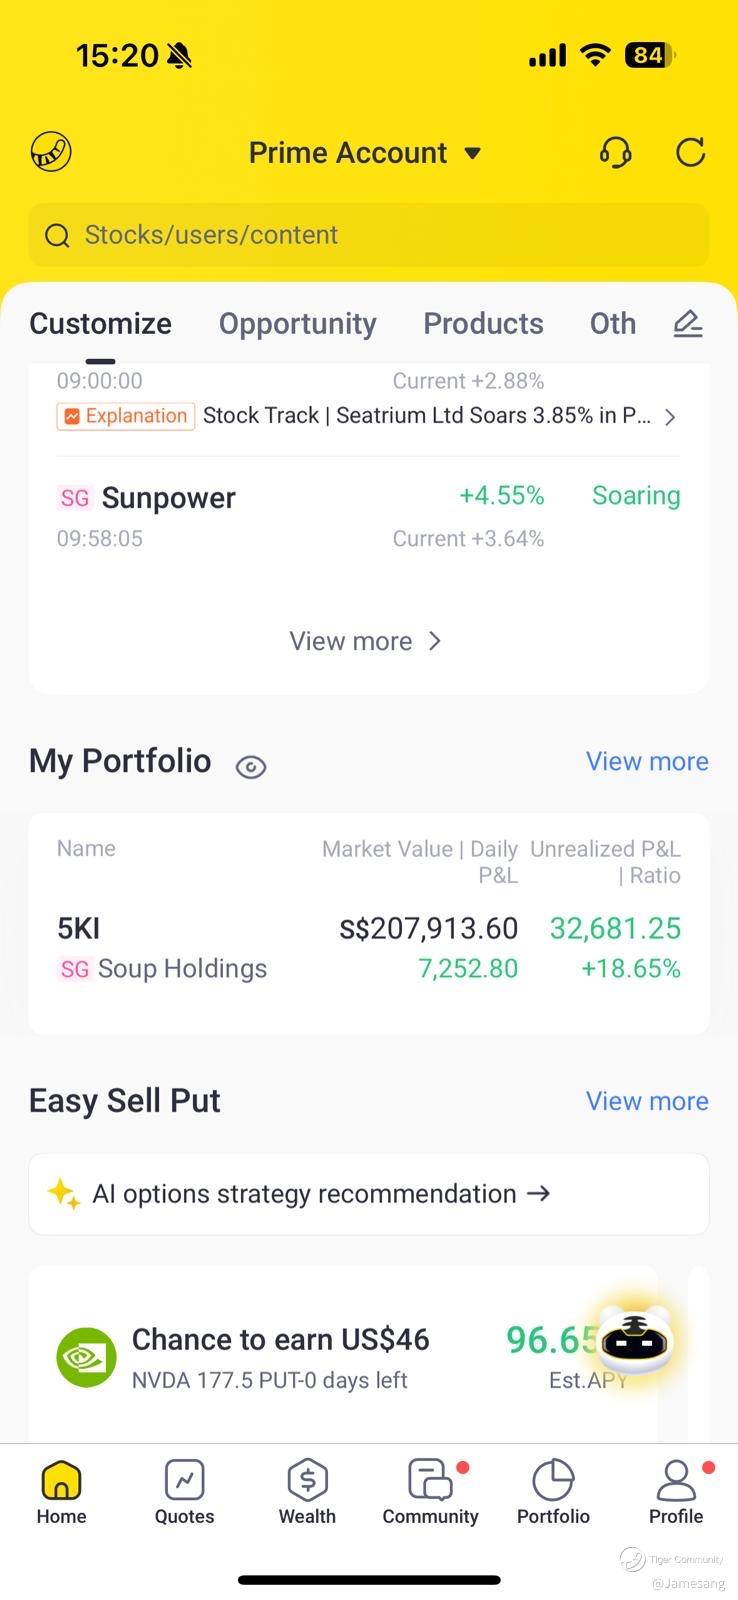Viewport: 738px width, 1600px height.
Task: Open the Profile page
Action: (x=676, y=1491)
